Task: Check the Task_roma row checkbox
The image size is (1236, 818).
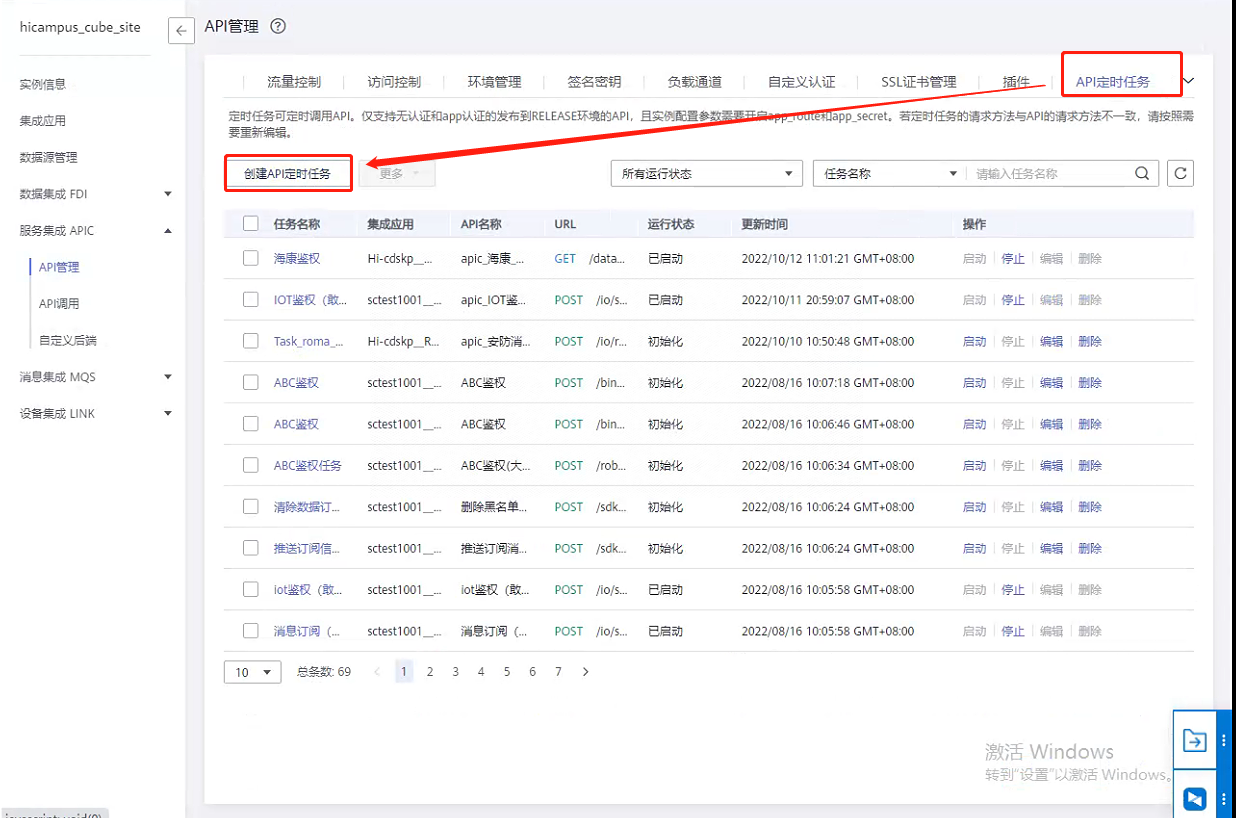Action: 251,341
